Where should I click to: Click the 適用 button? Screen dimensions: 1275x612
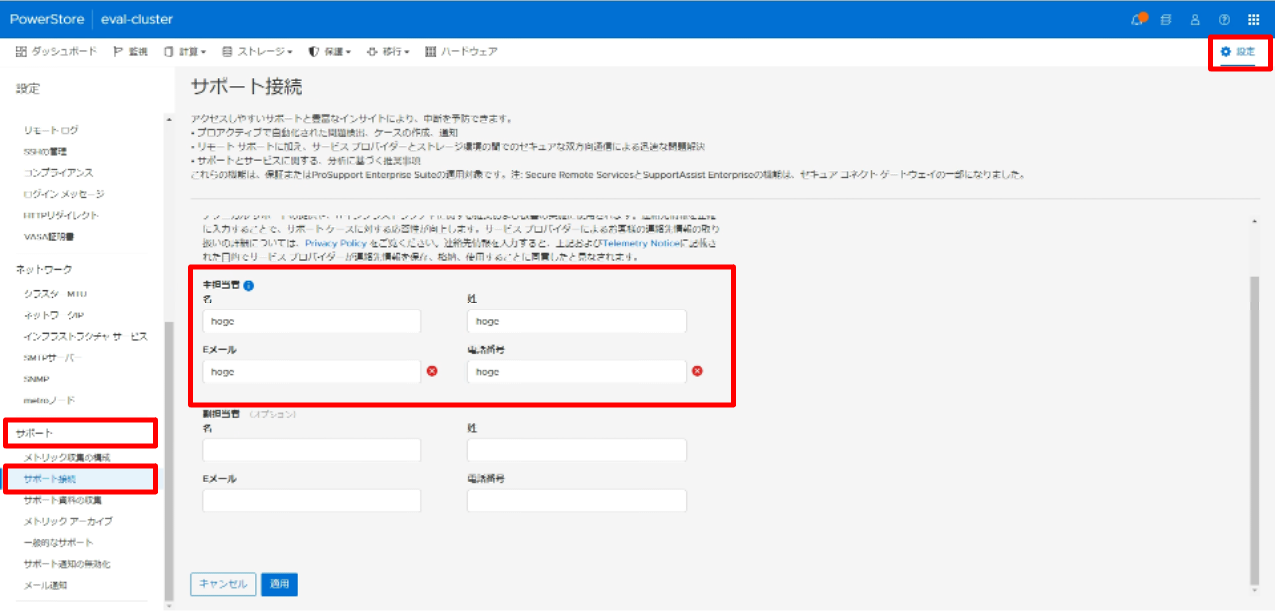[279, 584]
